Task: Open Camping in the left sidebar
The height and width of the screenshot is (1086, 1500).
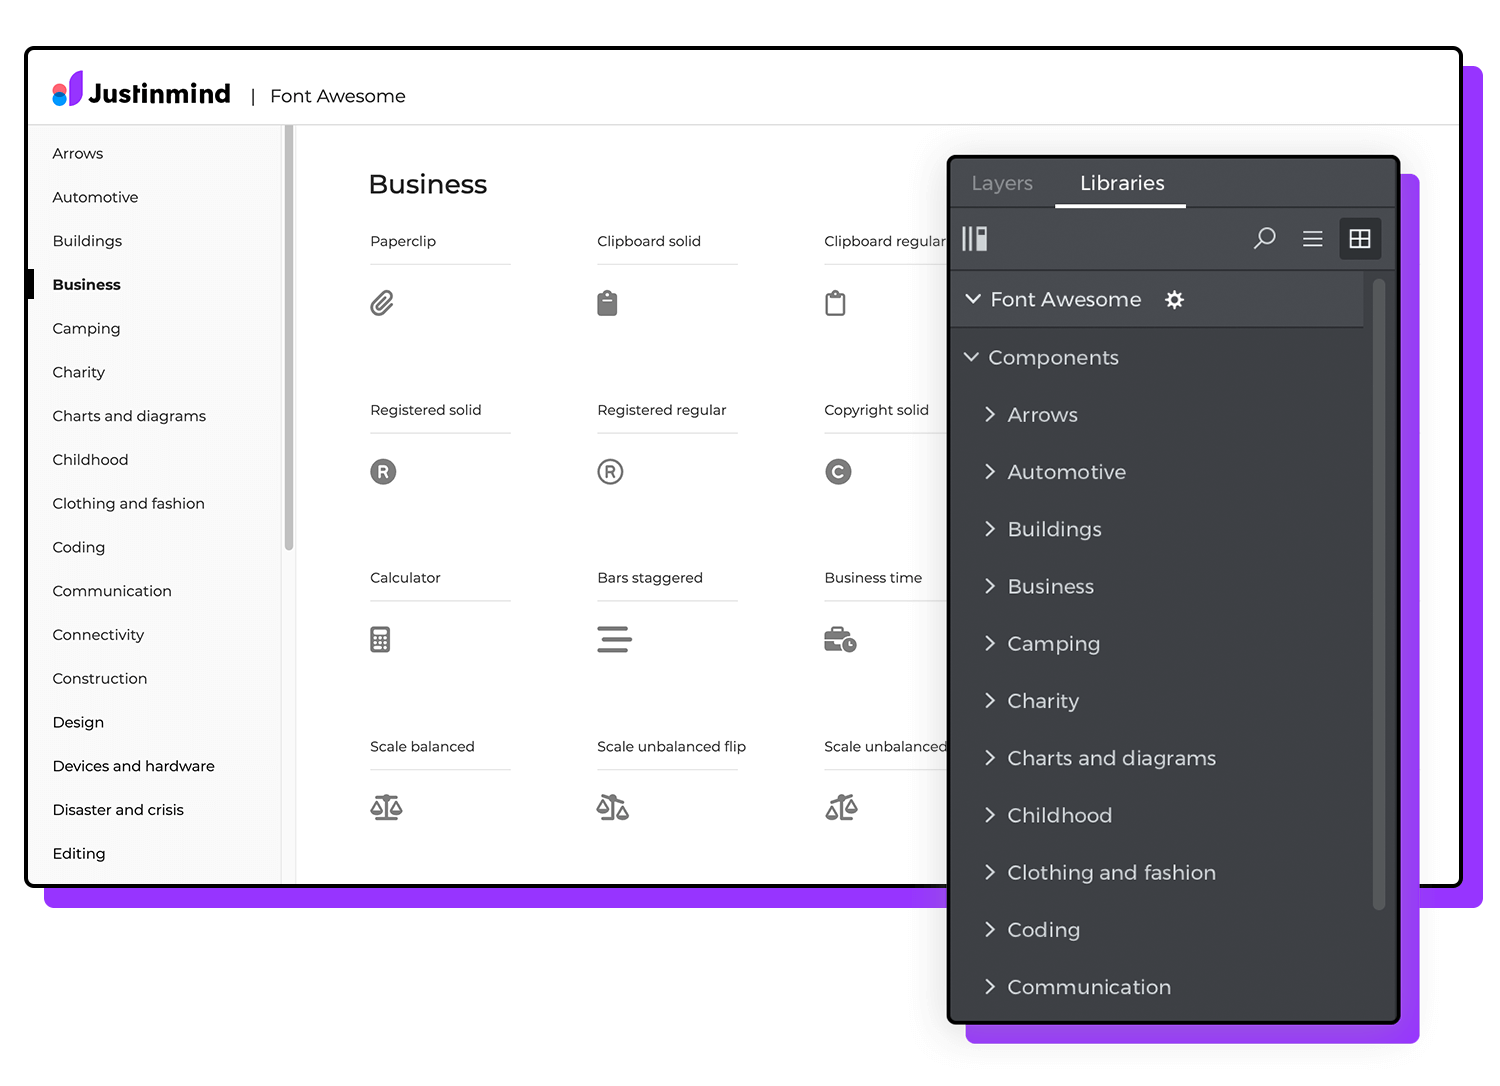Action: click(x=86, y=329)
